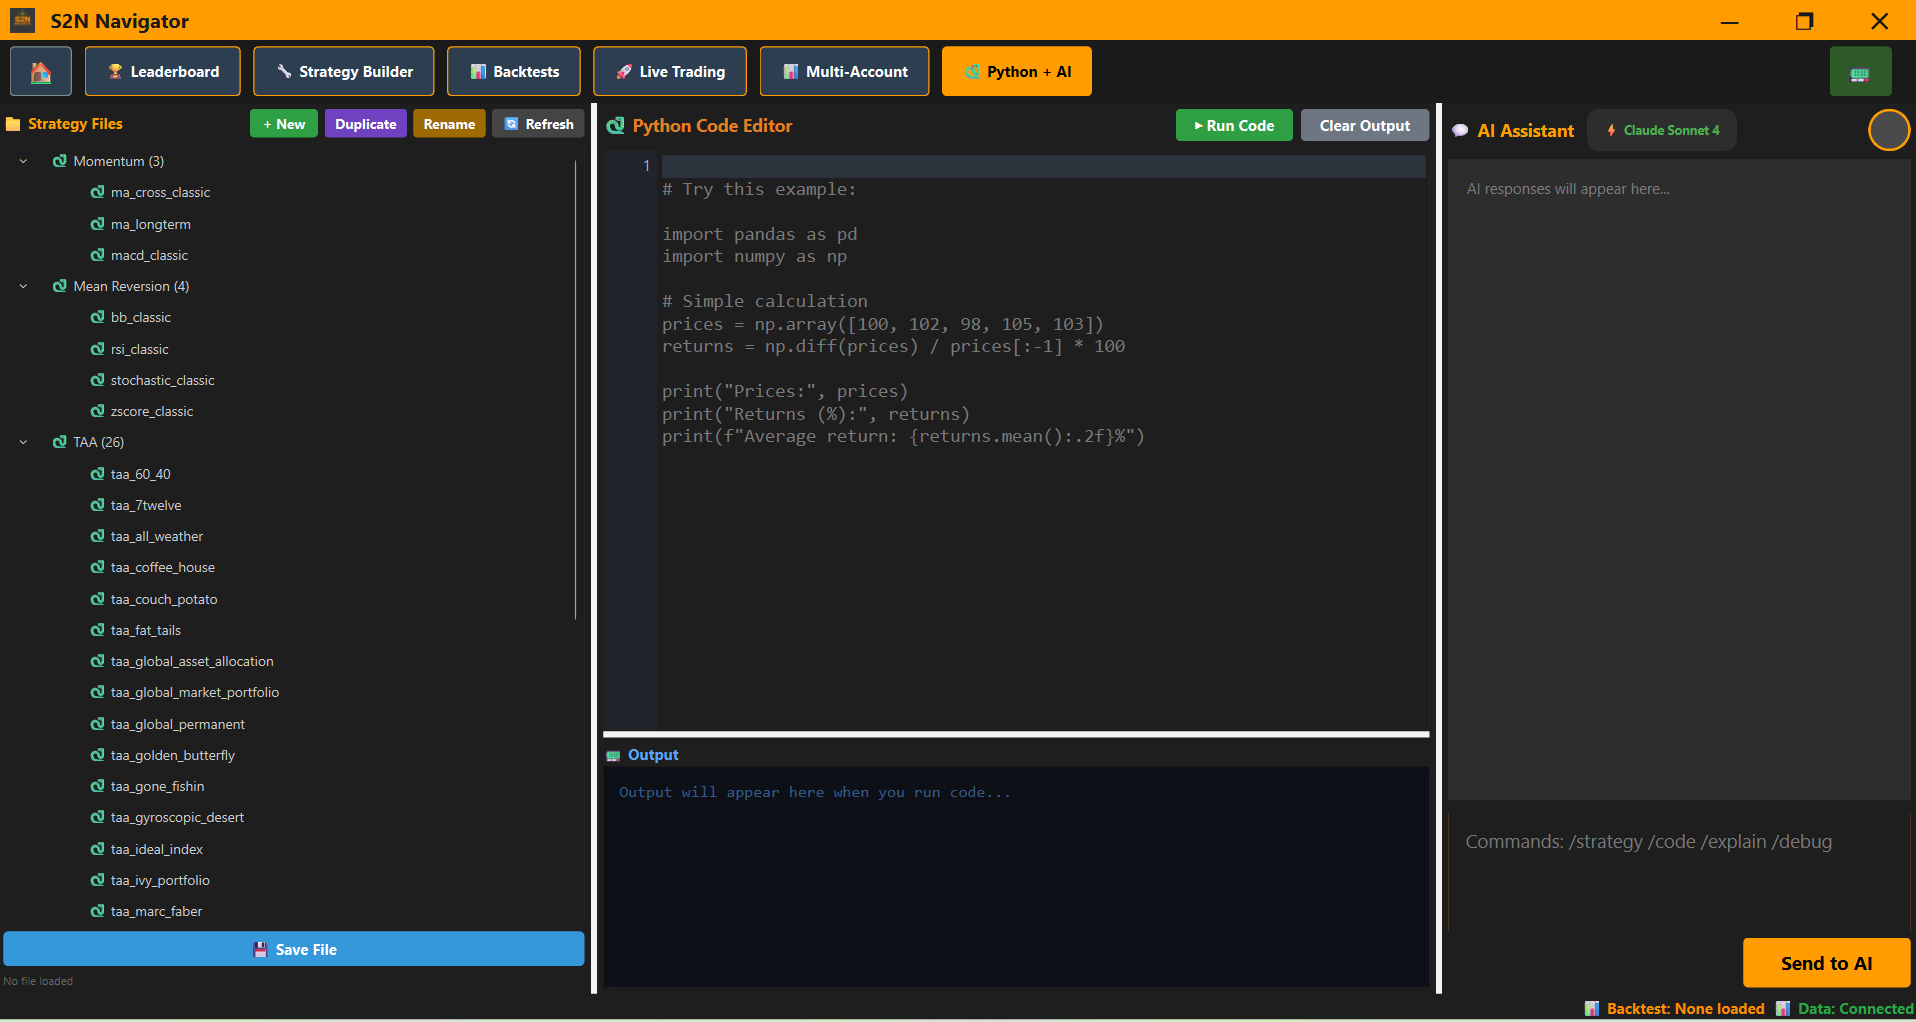This screenshot has height=1022, width=1916.
Task: Click the ma_cross_classic file icon
Action: (97, 192)
